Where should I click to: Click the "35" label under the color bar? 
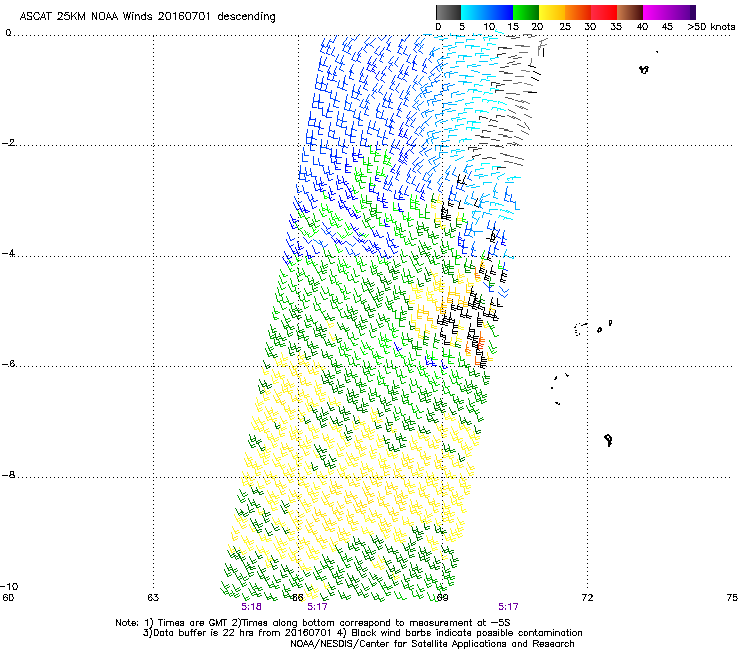[616, 27]
